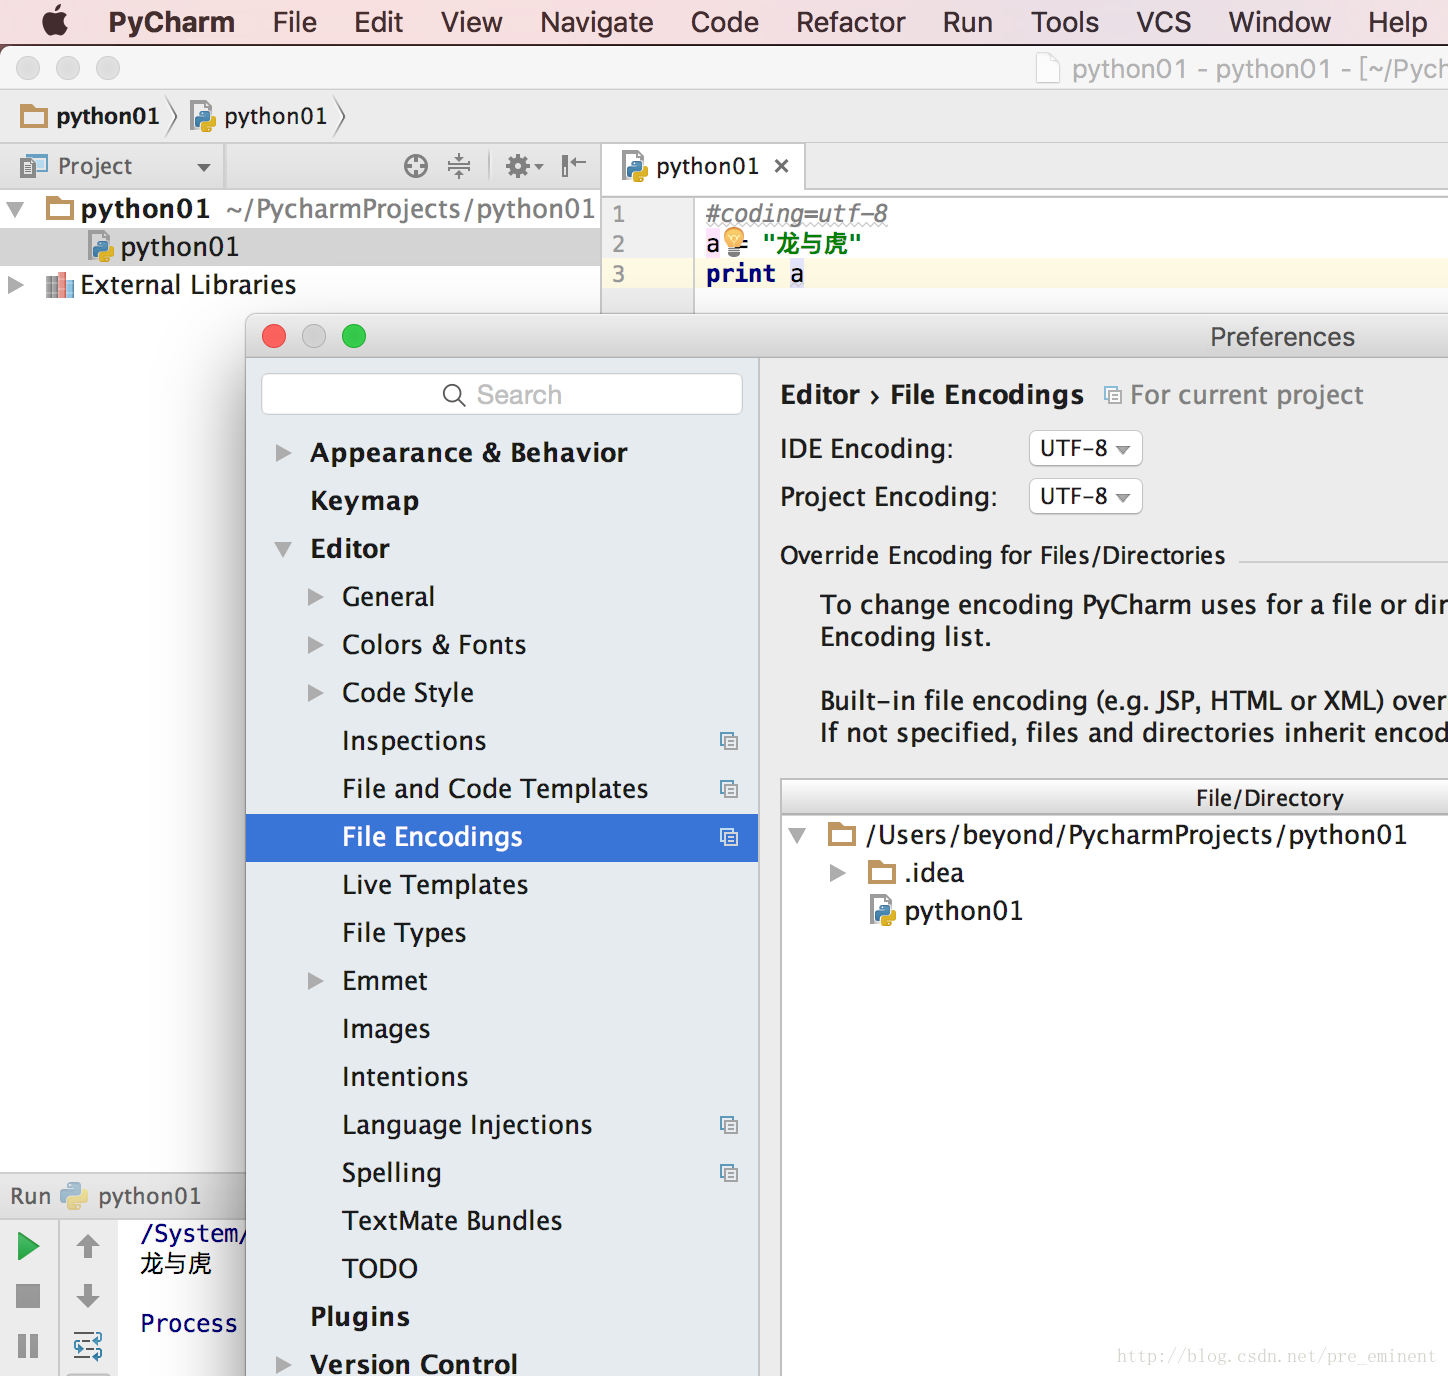
Task: Select Intentions settings
Action: (x=405, y=1077)
